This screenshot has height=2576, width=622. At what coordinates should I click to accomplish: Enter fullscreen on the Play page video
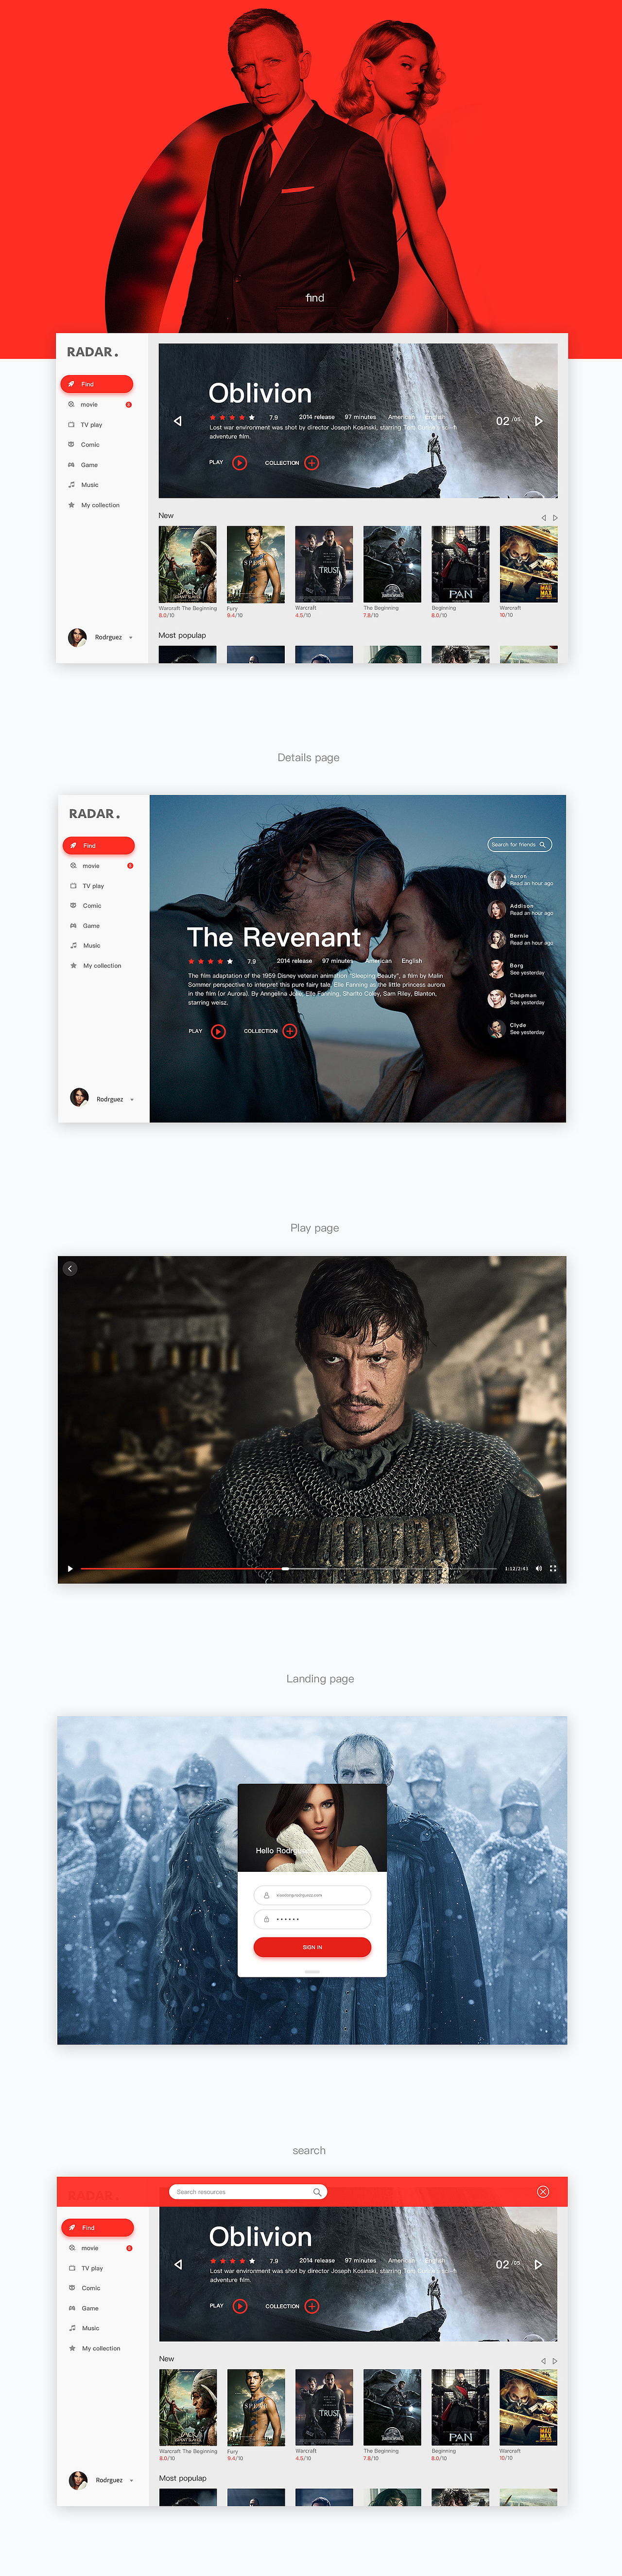(x=553, y=1569)
